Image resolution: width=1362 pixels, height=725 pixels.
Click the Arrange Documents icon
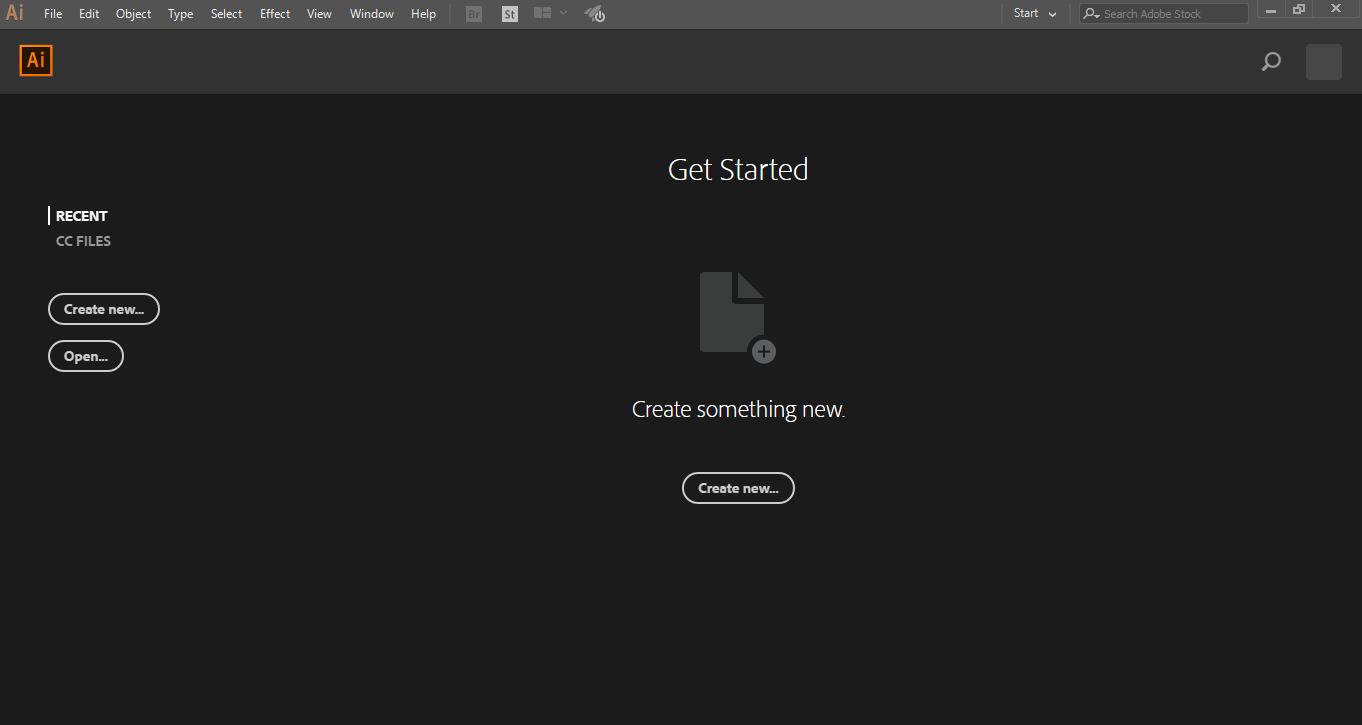pyautogui.click(x=541, y=13)
